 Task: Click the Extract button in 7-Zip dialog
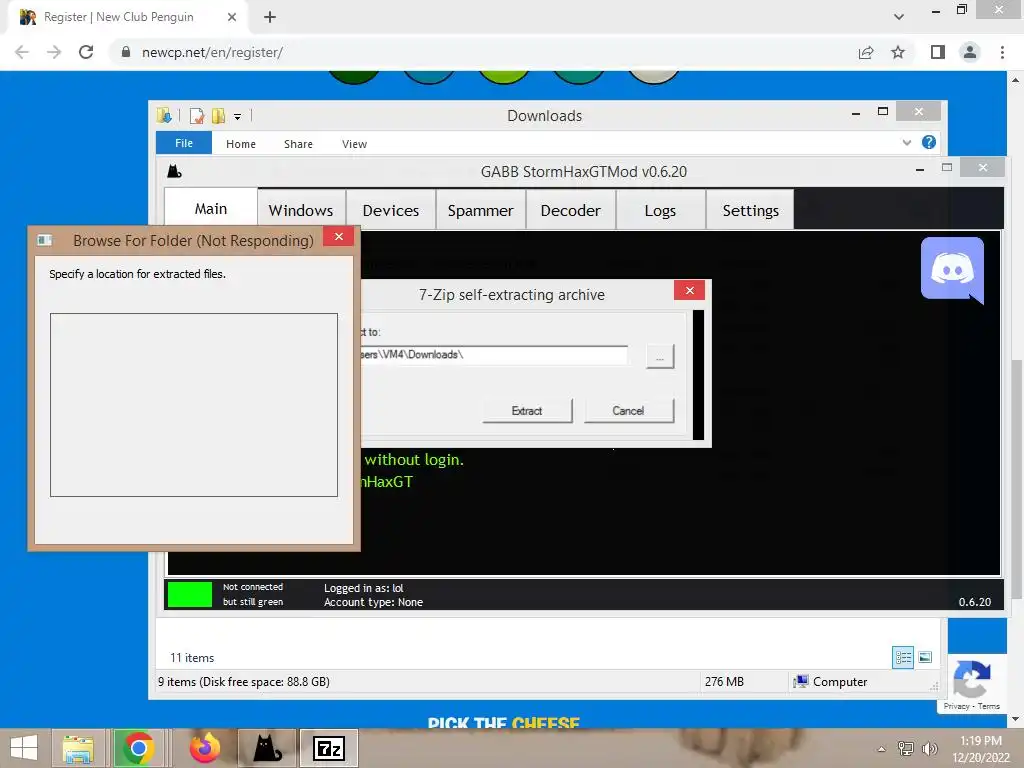click(527, 411)
